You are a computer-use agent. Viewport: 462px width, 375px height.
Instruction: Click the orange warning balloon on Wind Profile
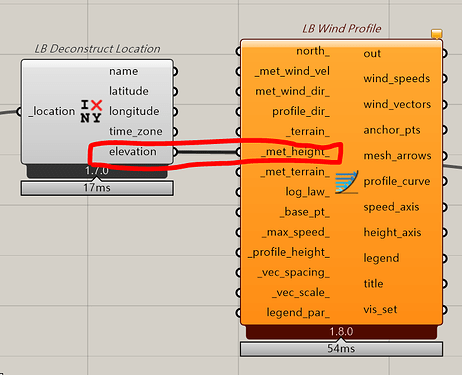(x=436, y=34)
